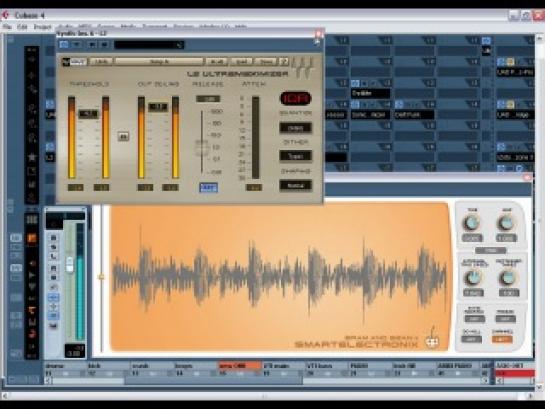545x409 pixels.
Task: Toggle the sync redraw button
Action: (x=474, y=319)
